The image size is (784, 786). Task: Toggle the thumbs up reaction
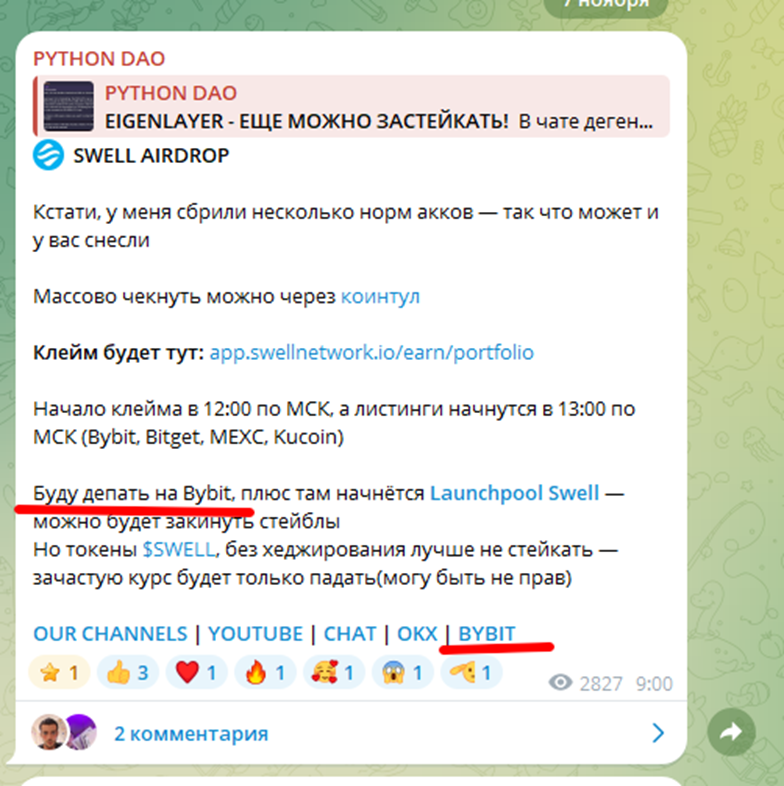(x=127, y=672)
